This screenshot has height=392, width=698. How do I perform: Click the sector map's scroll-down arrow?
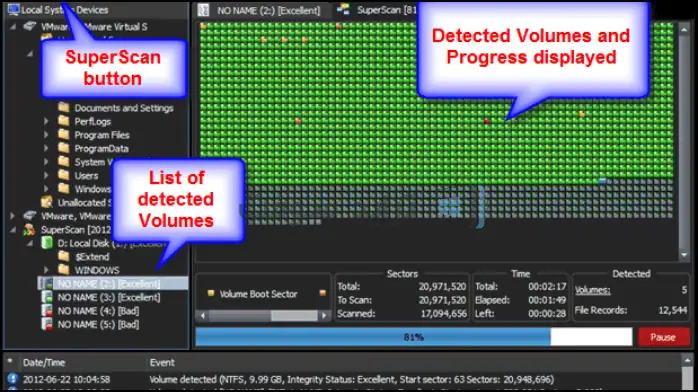point(684,255)
